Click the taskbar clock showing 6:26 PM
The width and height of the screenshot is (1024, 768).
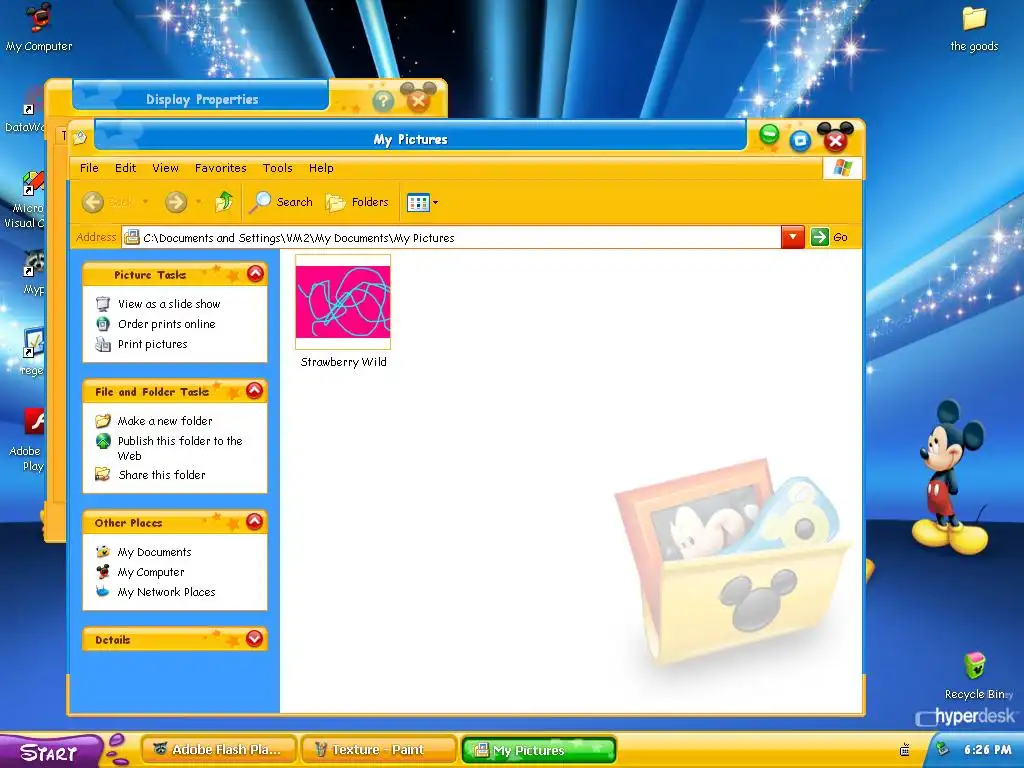[x=987, y=750]
